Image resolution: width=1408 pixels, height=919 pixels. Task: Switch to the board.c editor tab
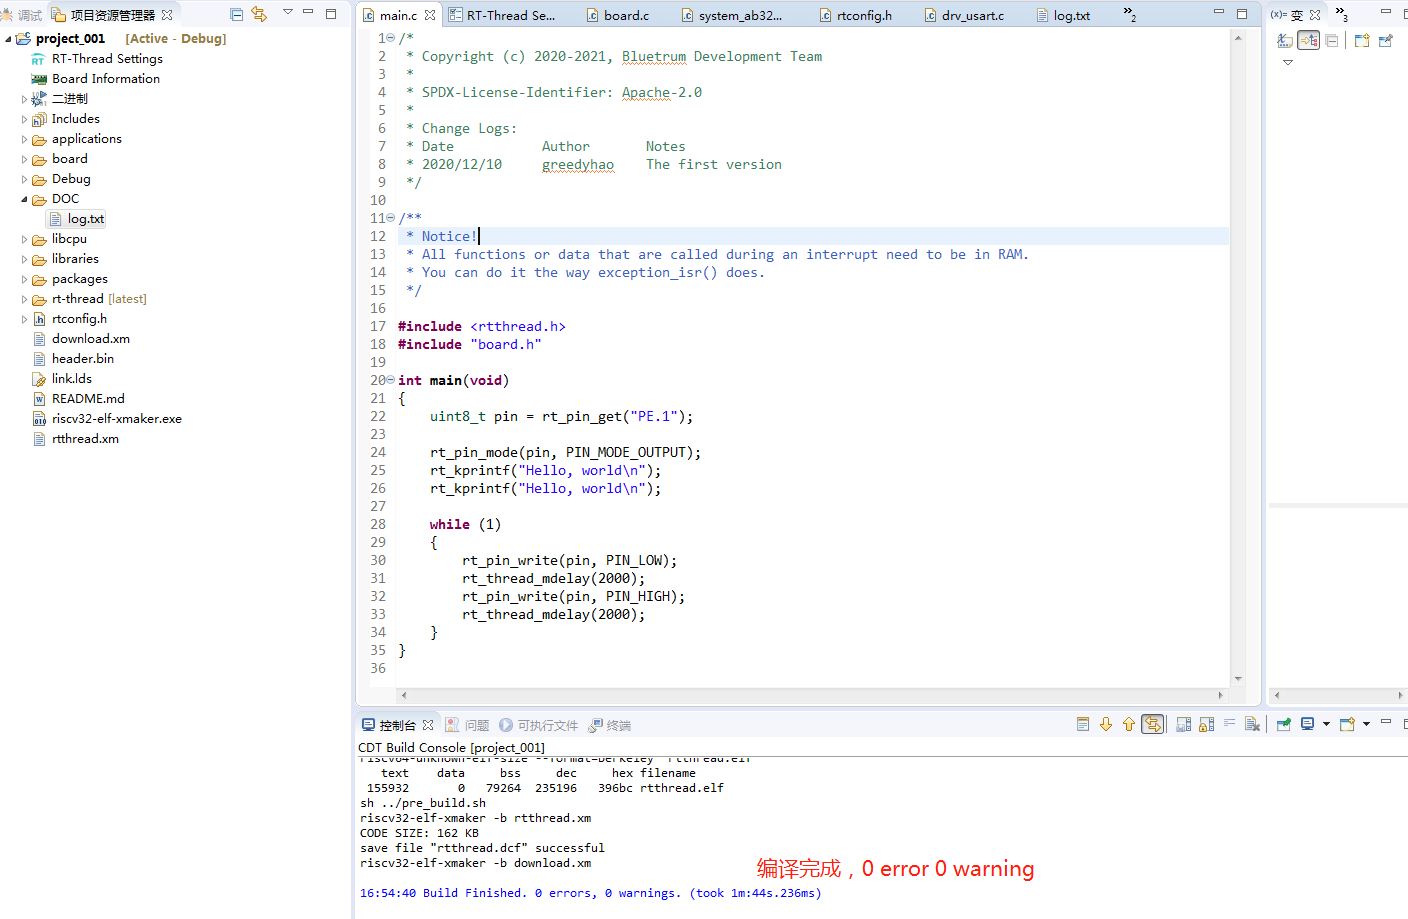coord(626,15)
